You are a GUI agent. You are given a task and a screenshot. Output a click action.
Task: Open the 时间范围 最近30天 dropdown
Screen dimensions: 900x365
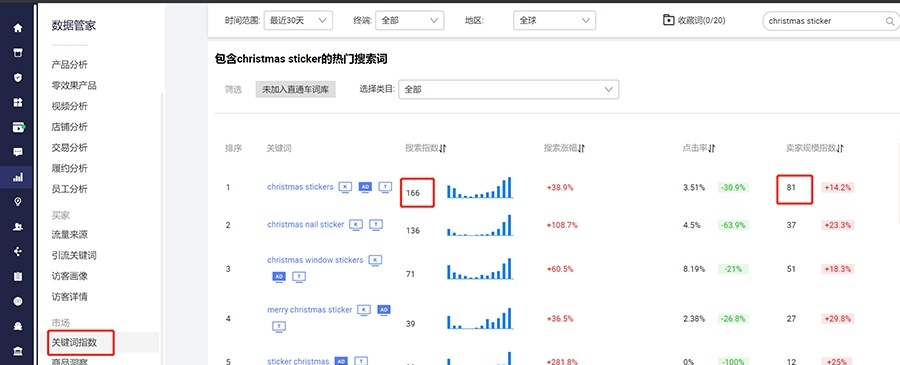click(x=298, y=21)
